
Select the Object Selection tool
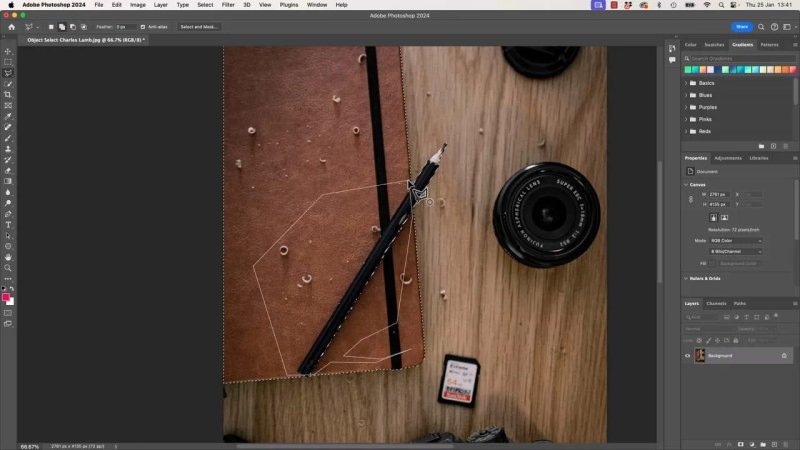pyautogui.click(x=8, y=84)
